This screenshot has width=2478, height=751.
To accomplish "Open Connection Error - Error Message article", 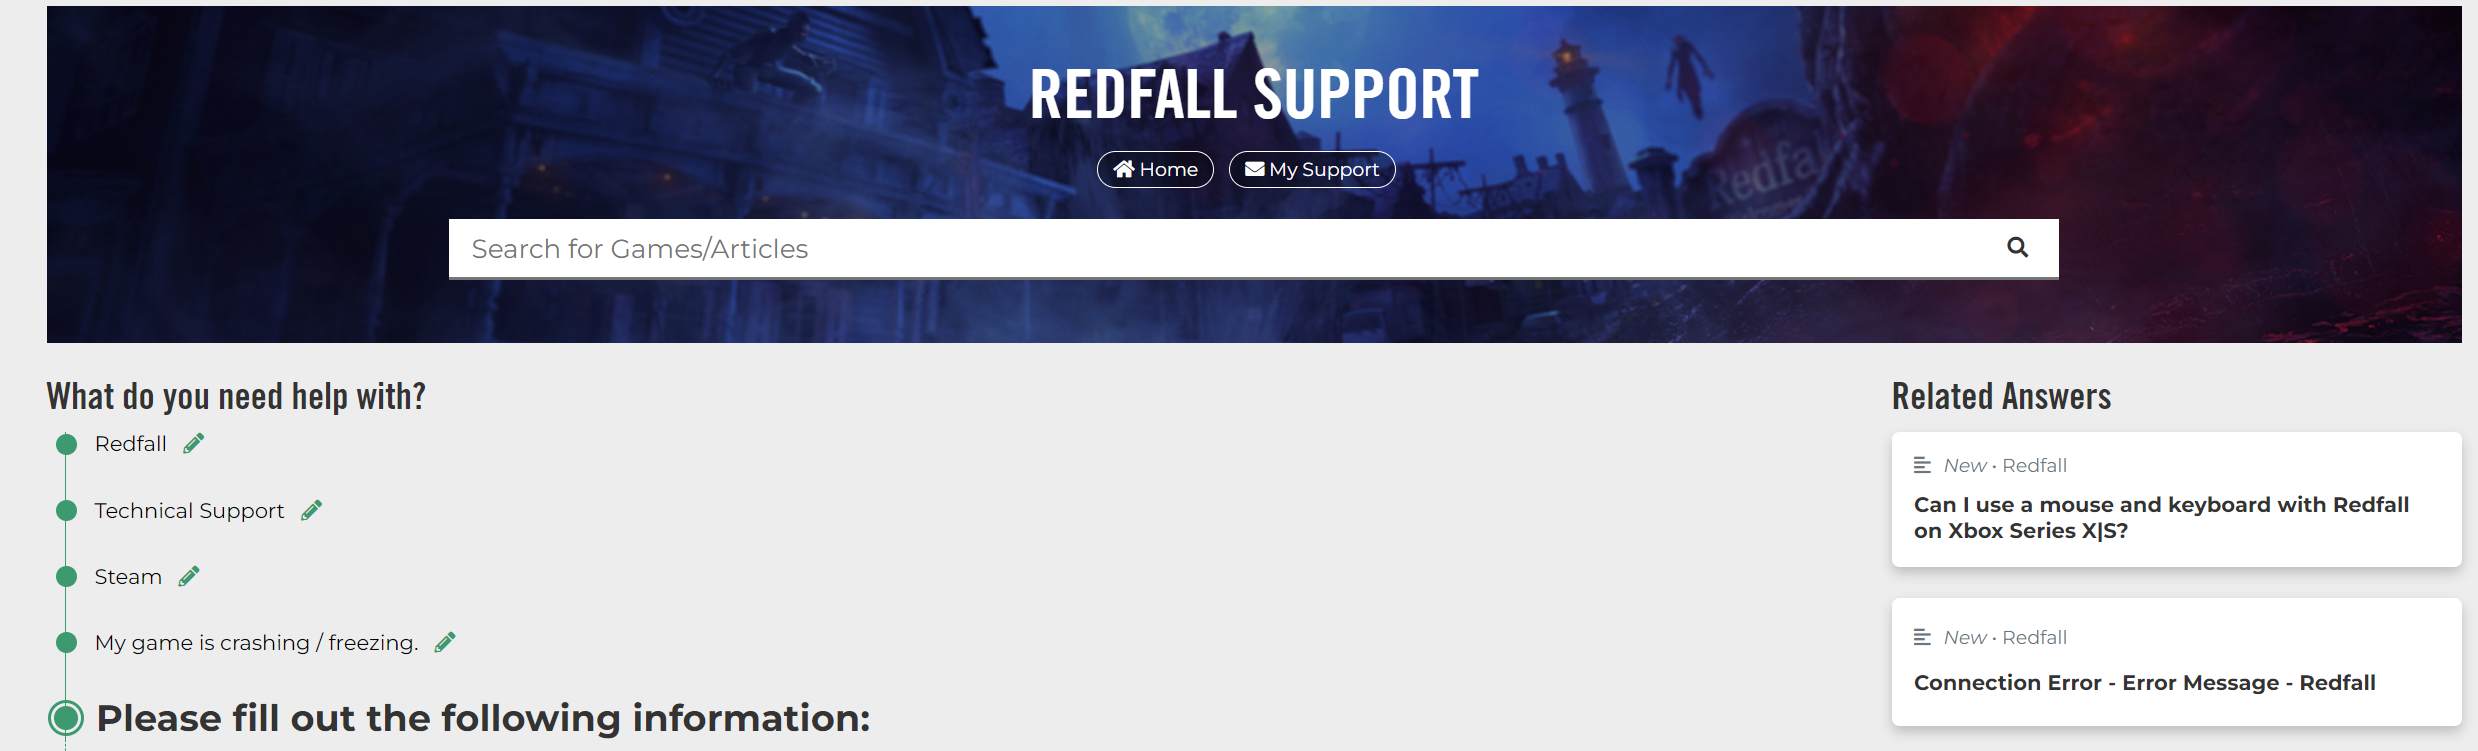I will tap(2144, 682).
